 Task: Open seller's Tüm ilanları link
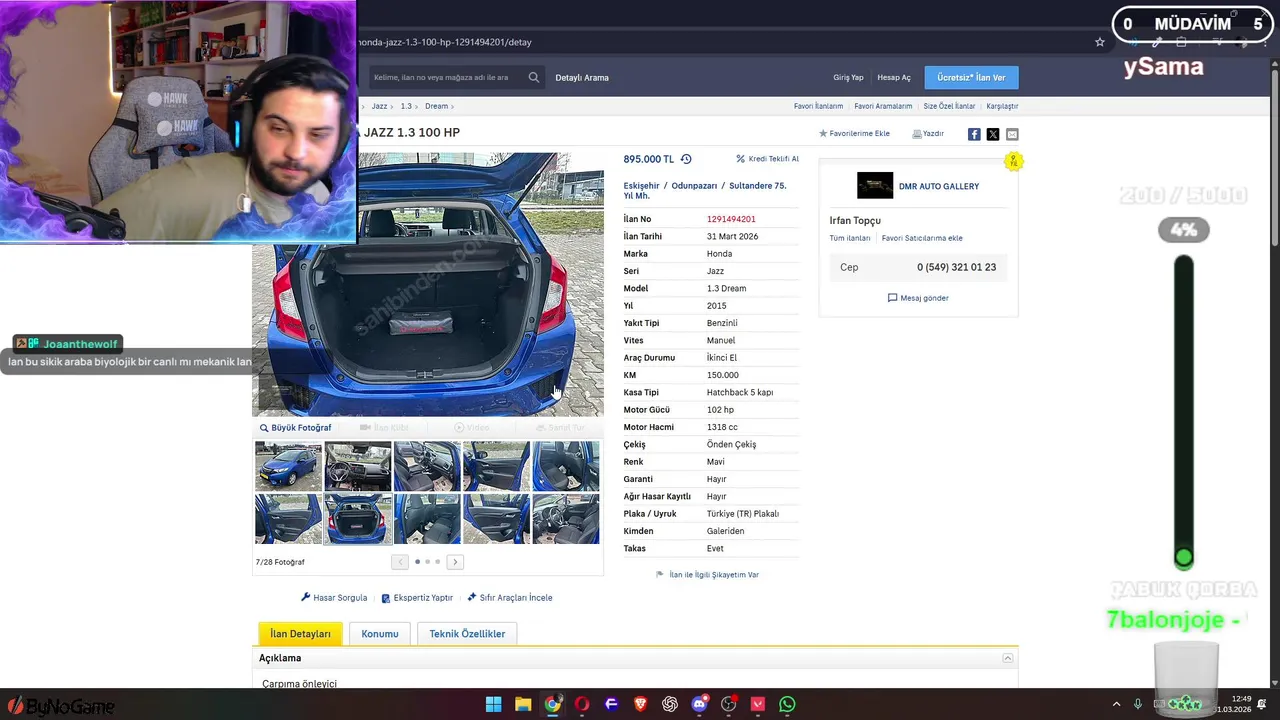tap(850, 238)
